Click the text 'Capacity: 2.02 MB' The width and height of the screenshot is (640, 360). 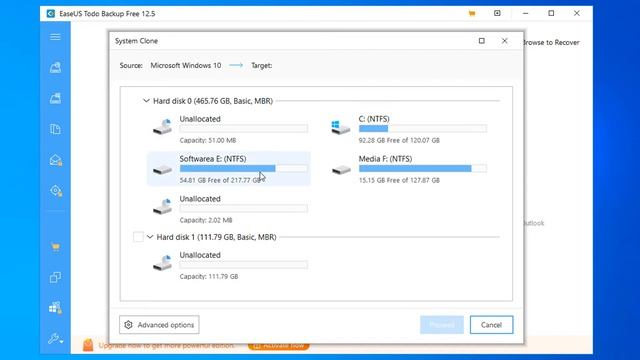[206, 220]
